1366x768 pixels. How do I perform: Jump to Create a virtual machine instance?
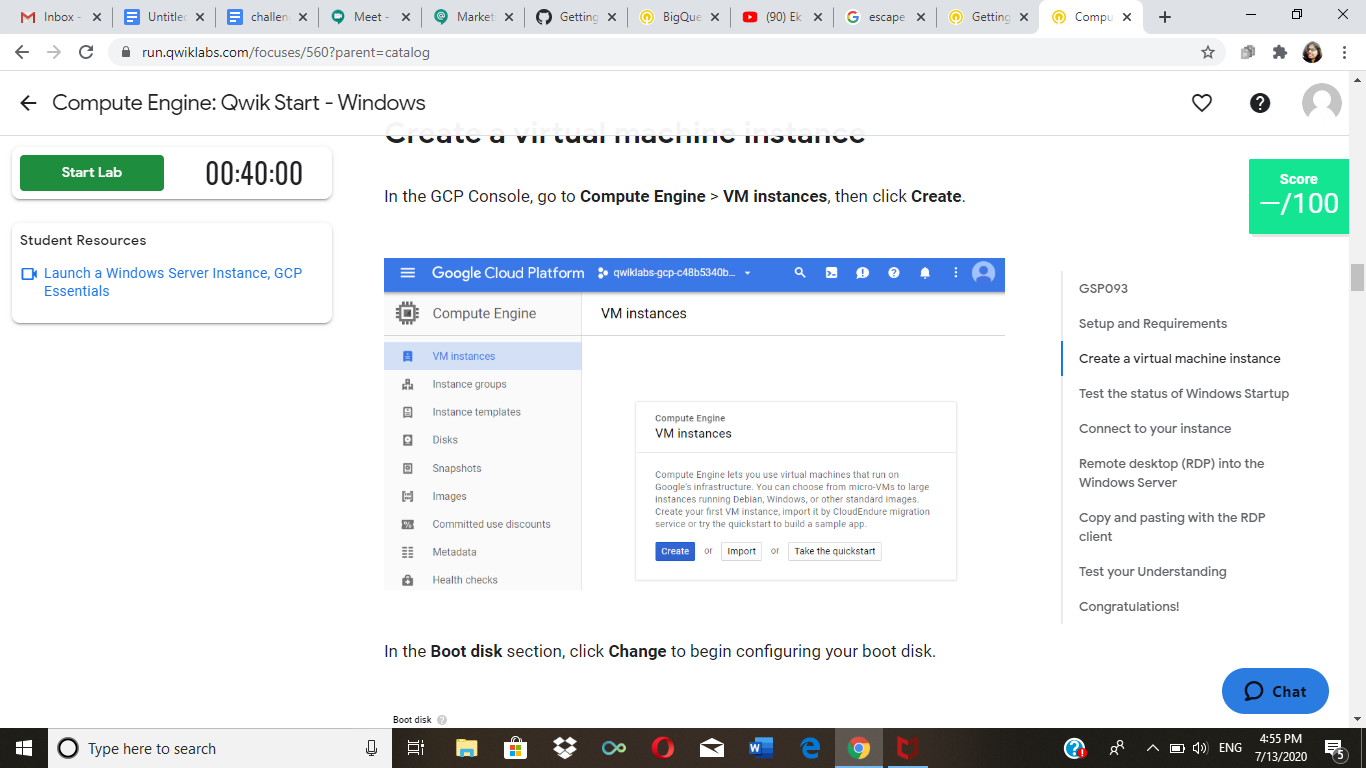pos(1180,359)
